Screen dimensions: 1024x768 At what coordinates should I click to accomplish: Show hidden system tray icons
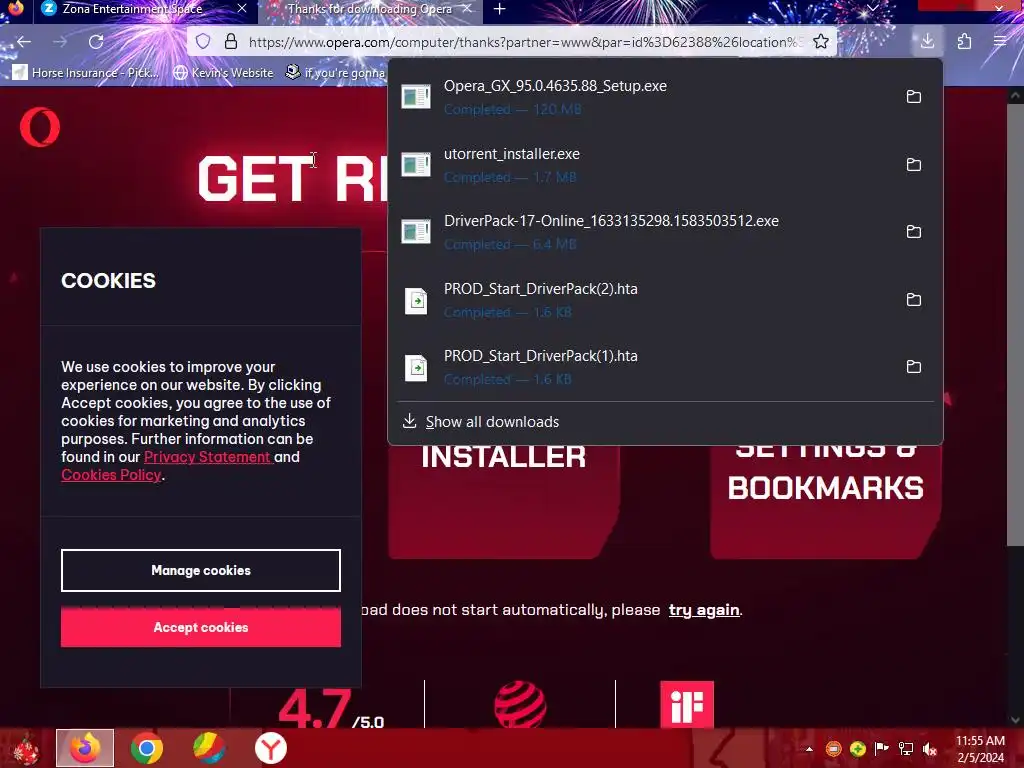(x=809, y=749)
